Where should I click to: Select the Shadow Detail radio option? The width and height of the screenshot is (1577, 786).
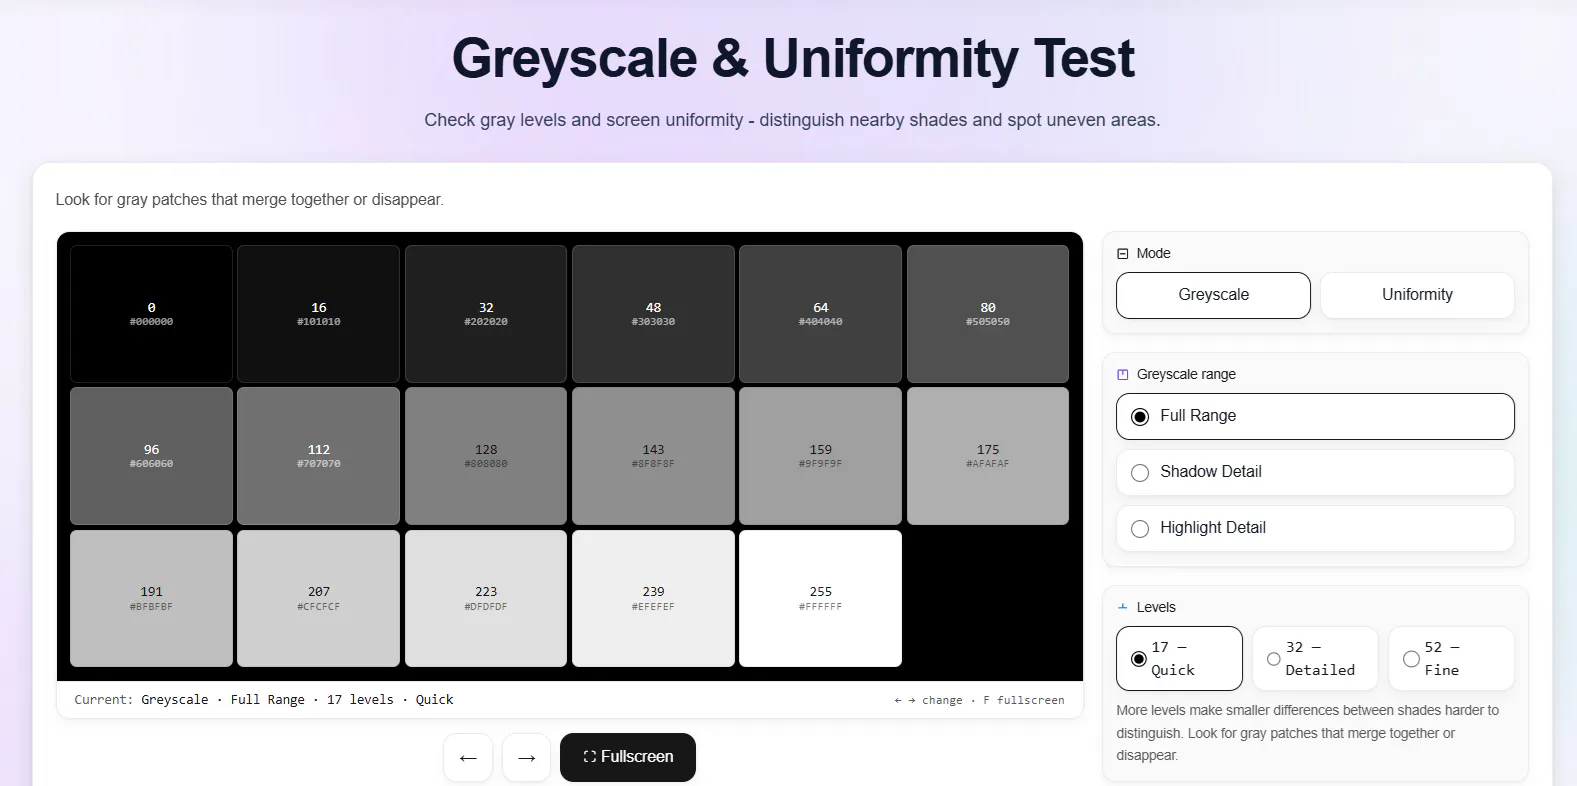tap(1315, 472)
